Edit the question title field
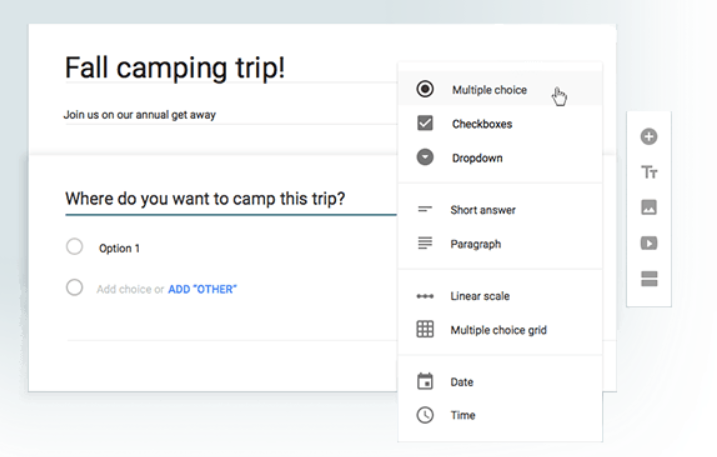 (x=205, y=199)
